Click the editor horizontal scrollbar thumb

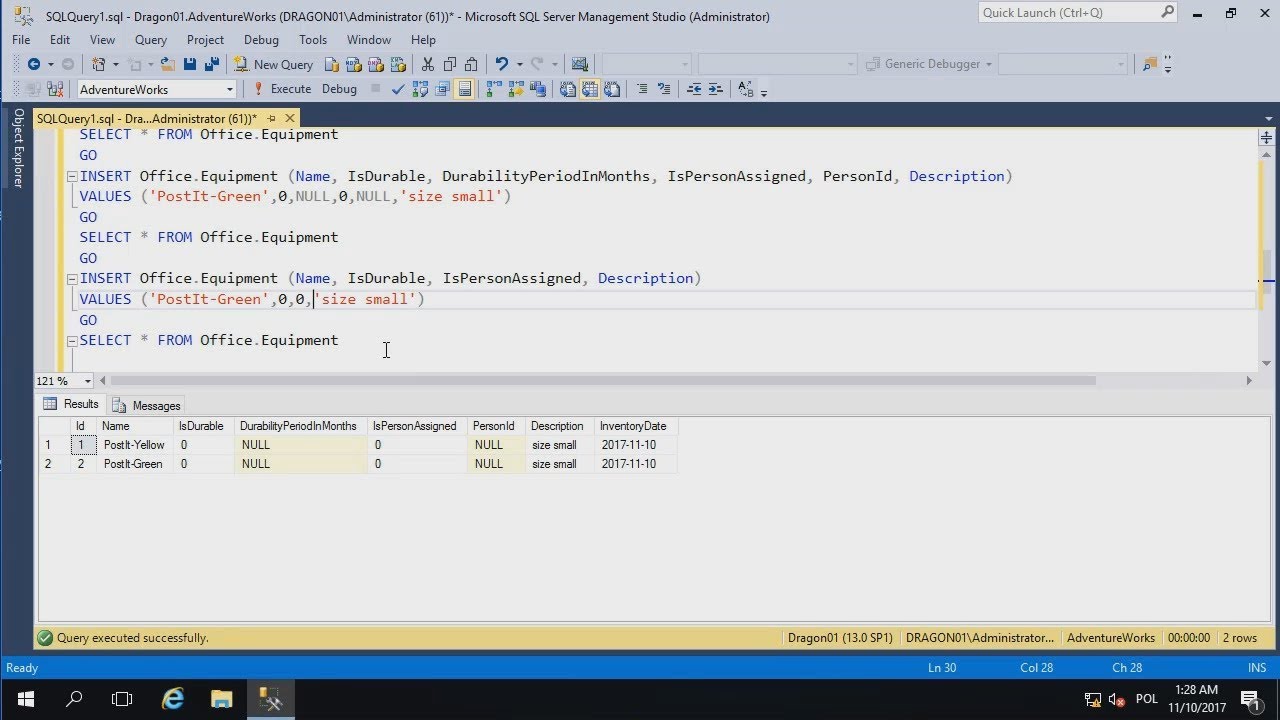(603, 381)
